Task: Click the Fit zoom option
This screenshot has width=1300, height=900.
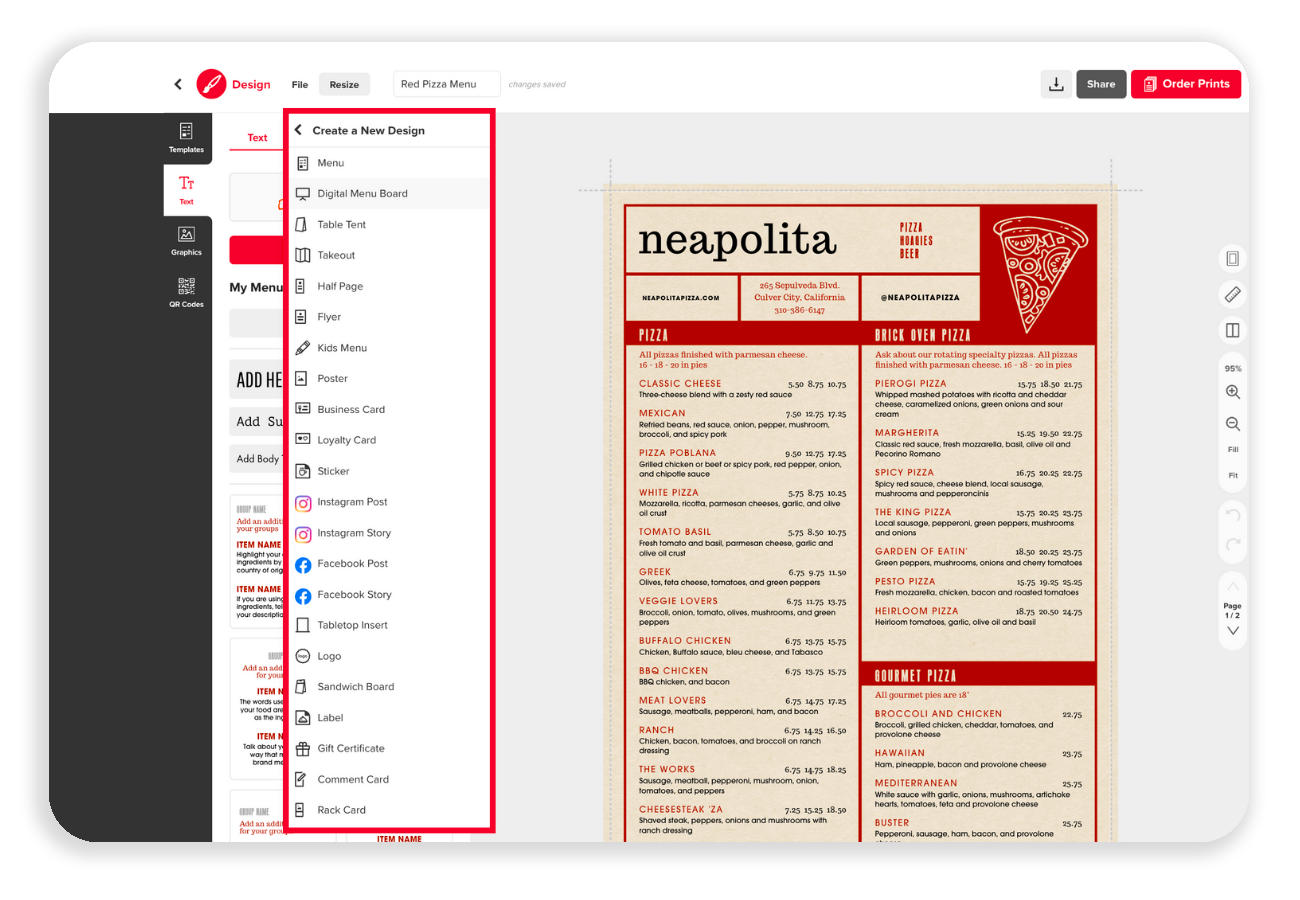Action: (x=1233, y=476)
